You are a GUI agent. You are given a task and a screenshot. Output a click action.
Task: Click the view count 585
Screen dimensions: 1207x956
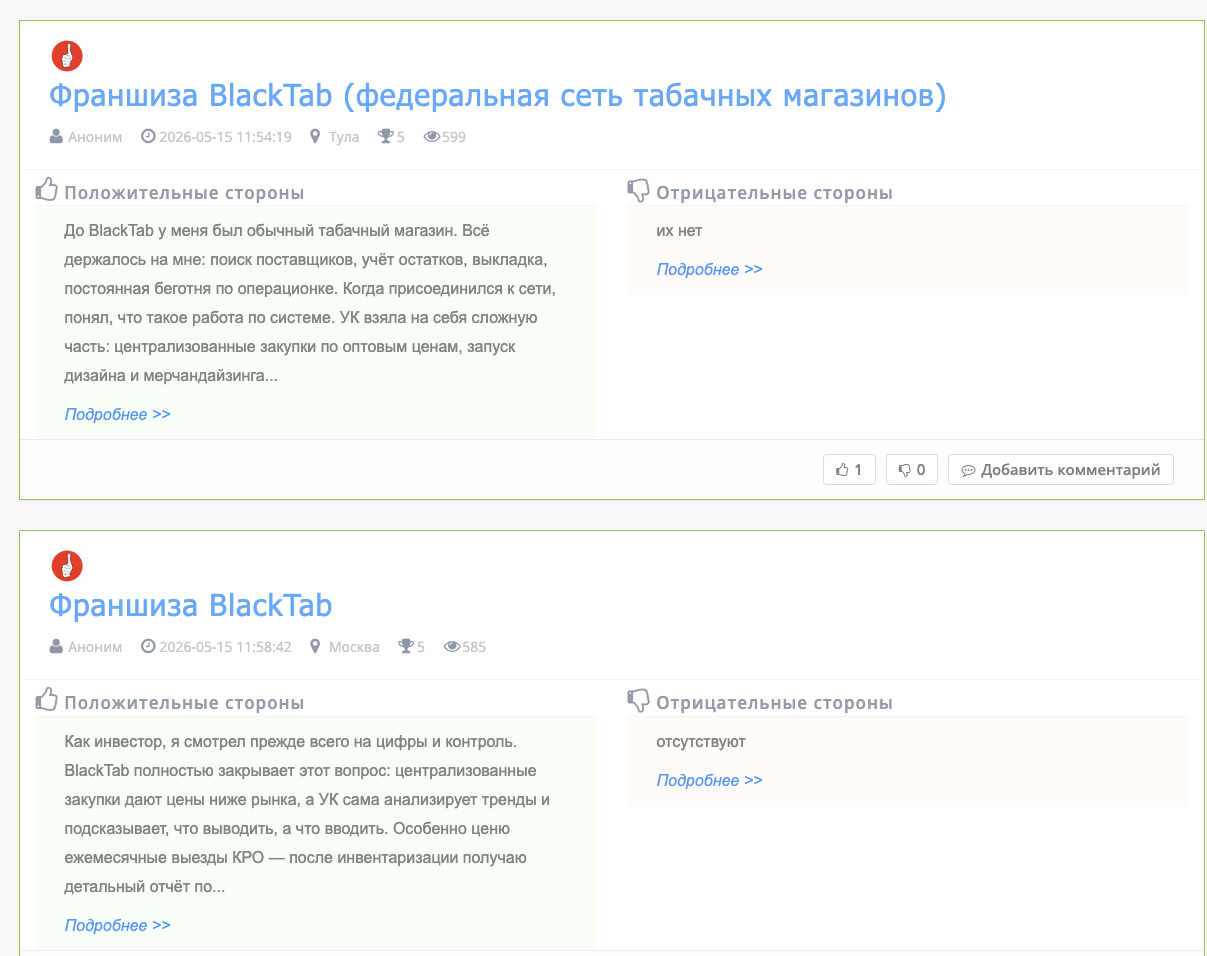point(474,647)
